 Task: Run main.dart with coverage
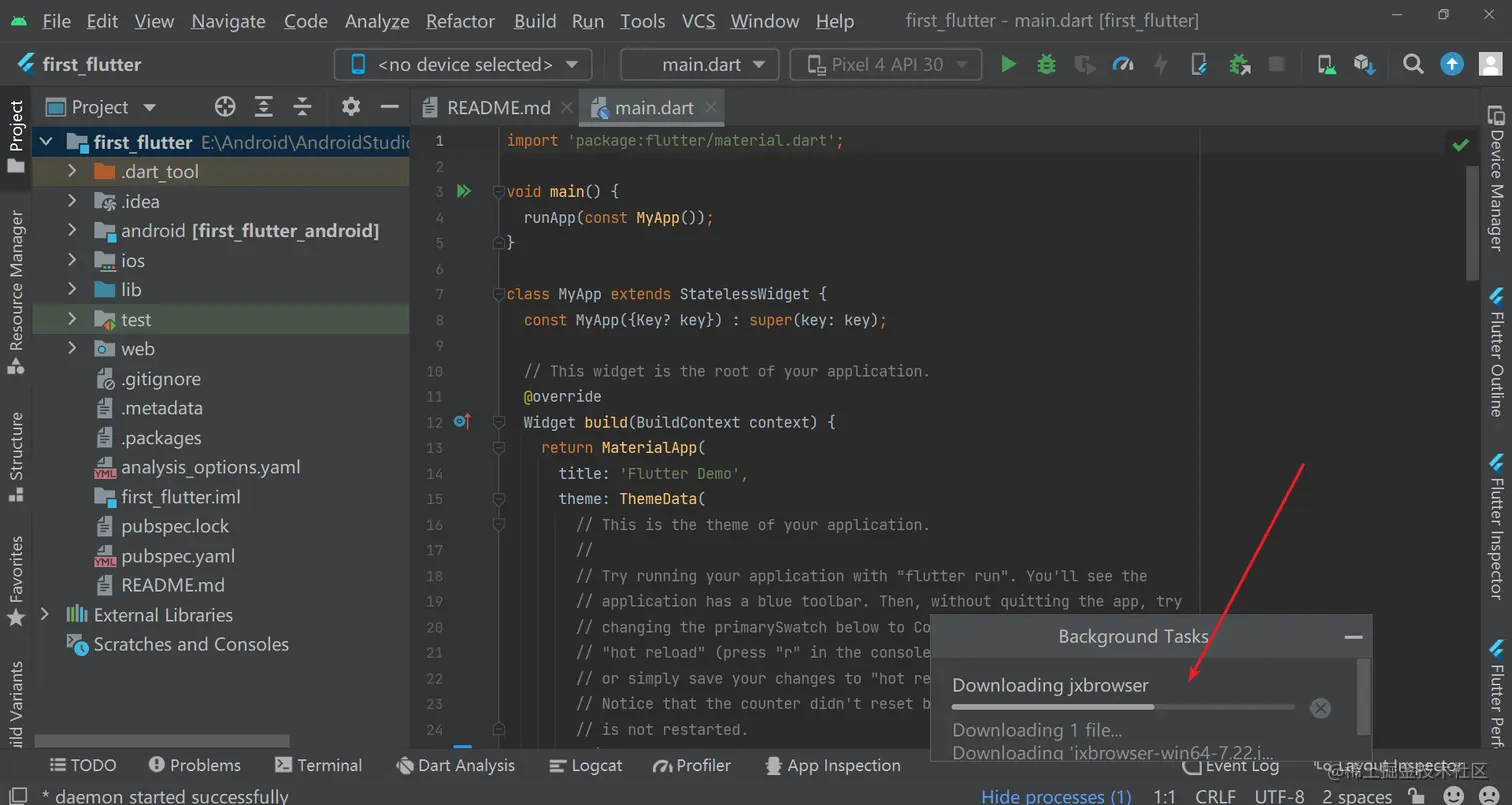pos(1085,64)
